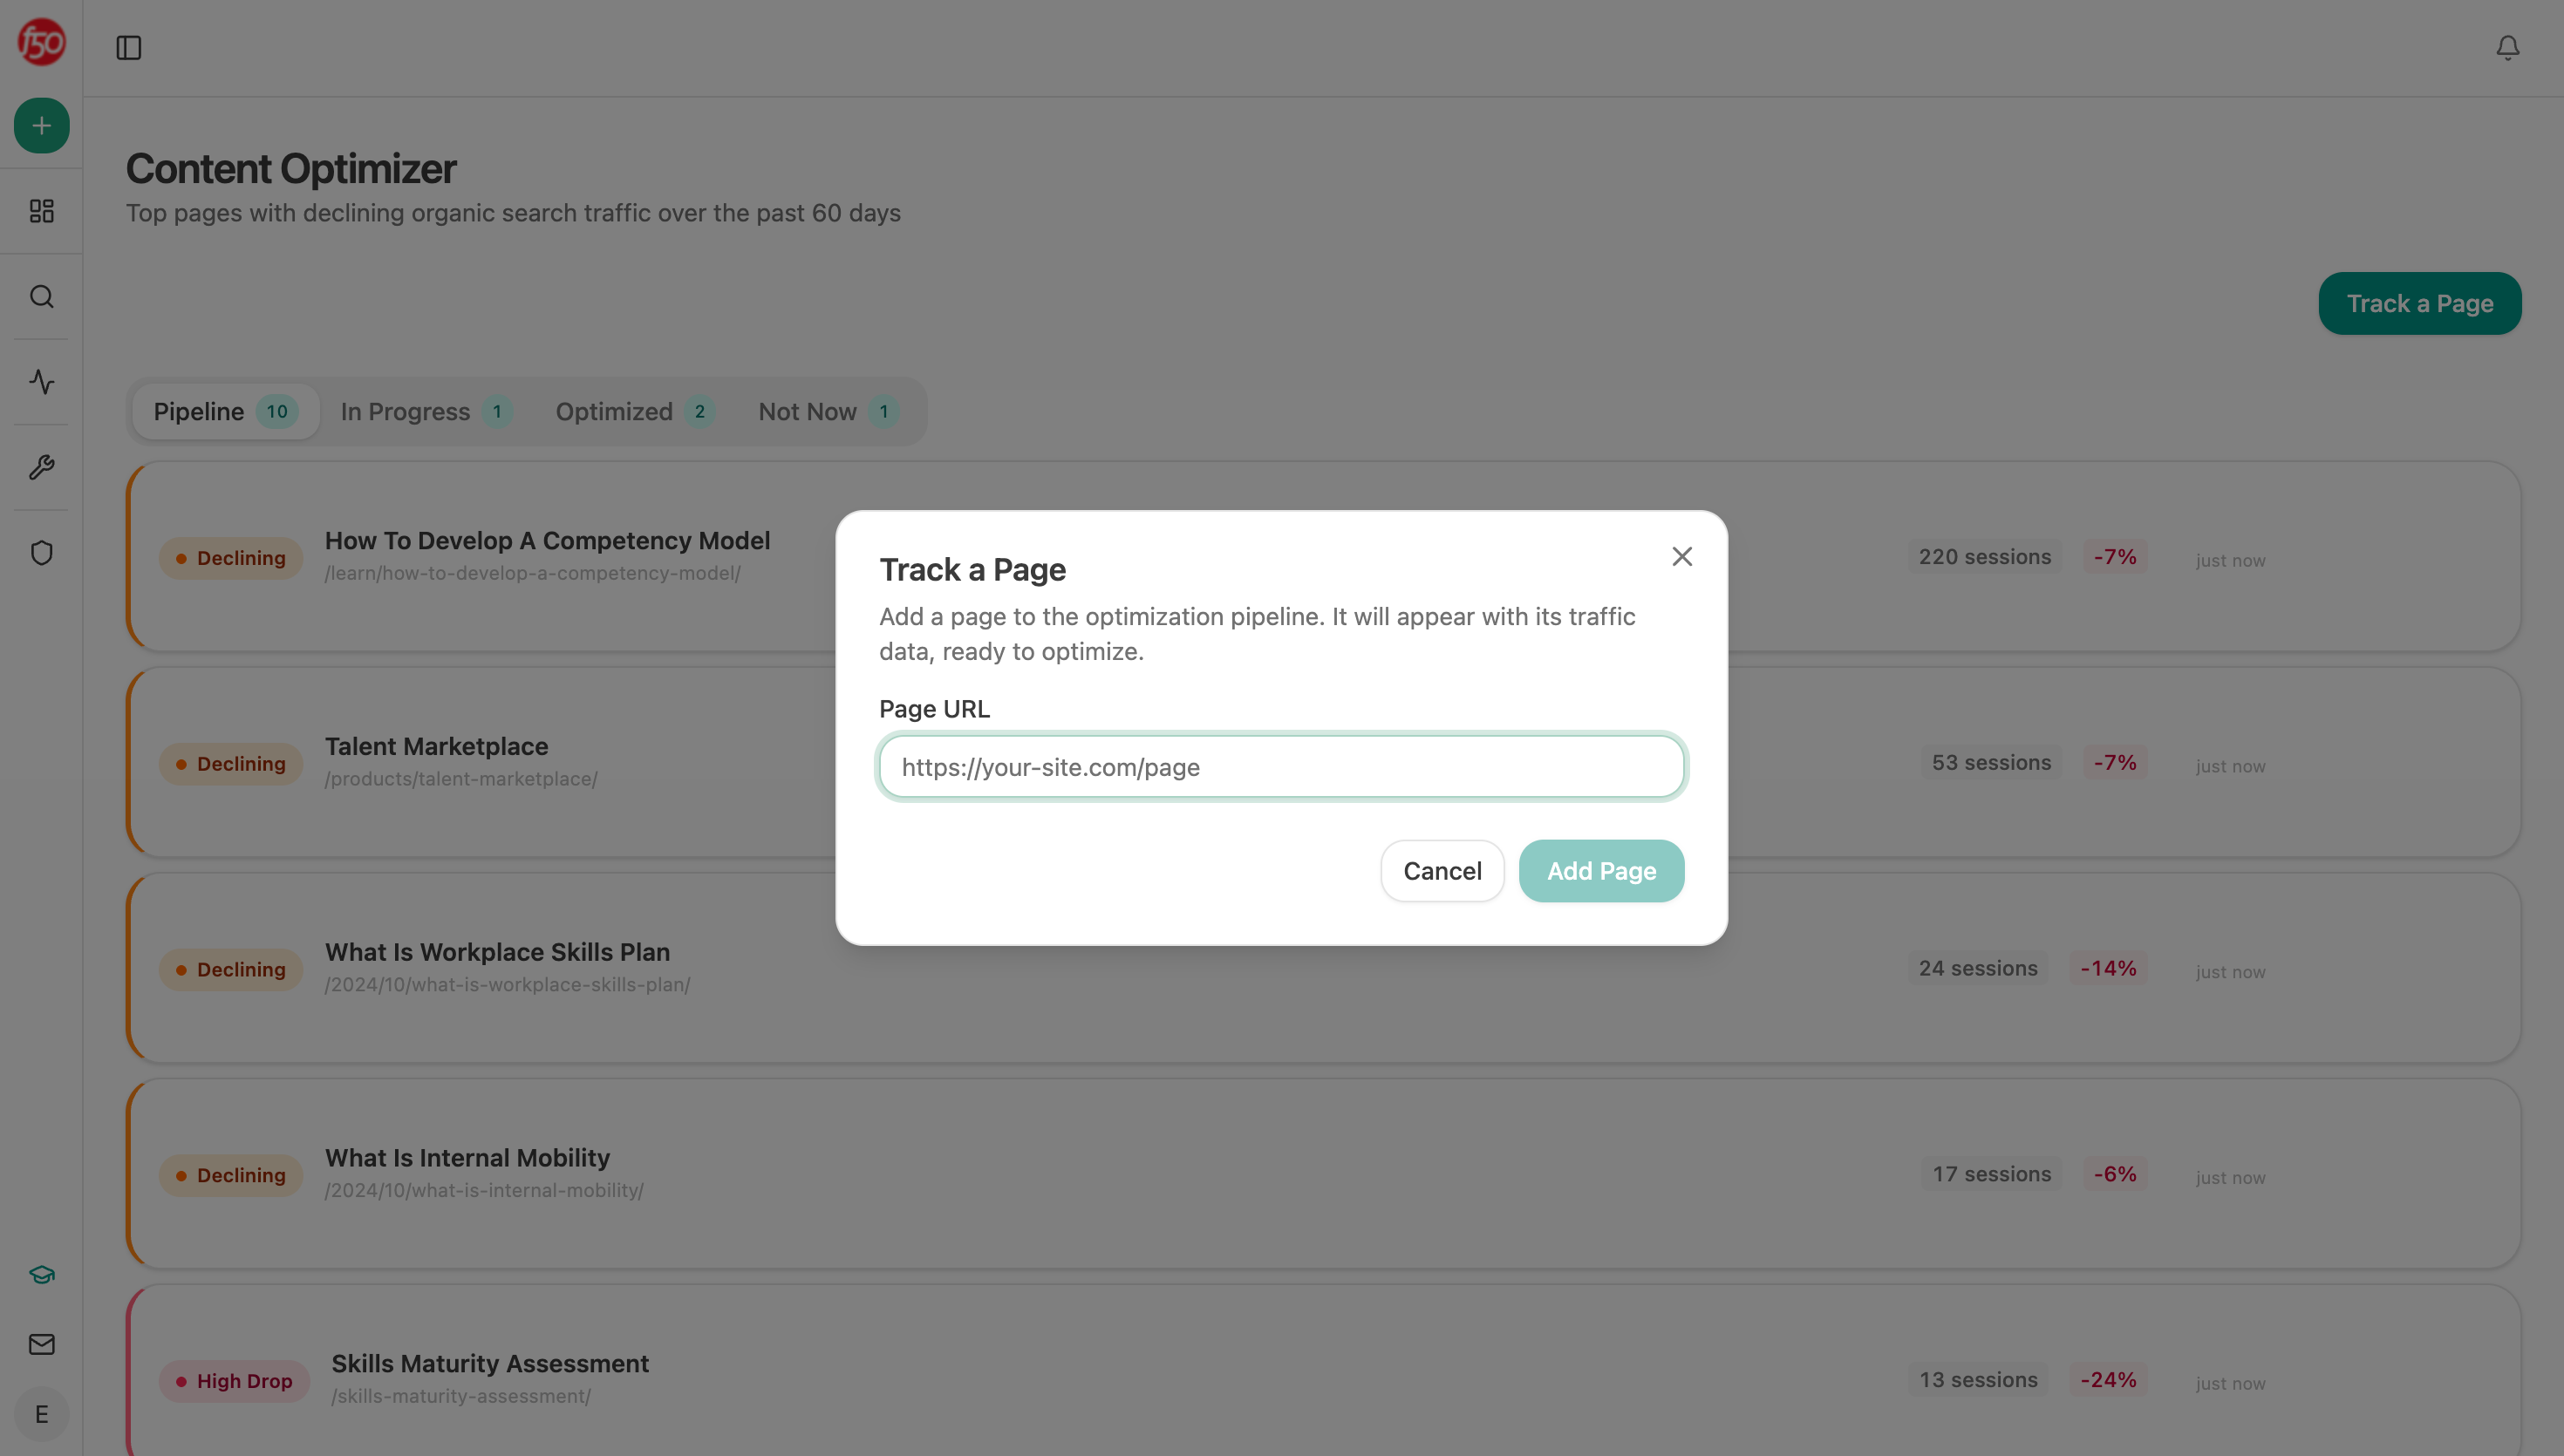Open the graduation cap learning icon
This screenshot has width=2564, height=1456.
(41, 1275)
